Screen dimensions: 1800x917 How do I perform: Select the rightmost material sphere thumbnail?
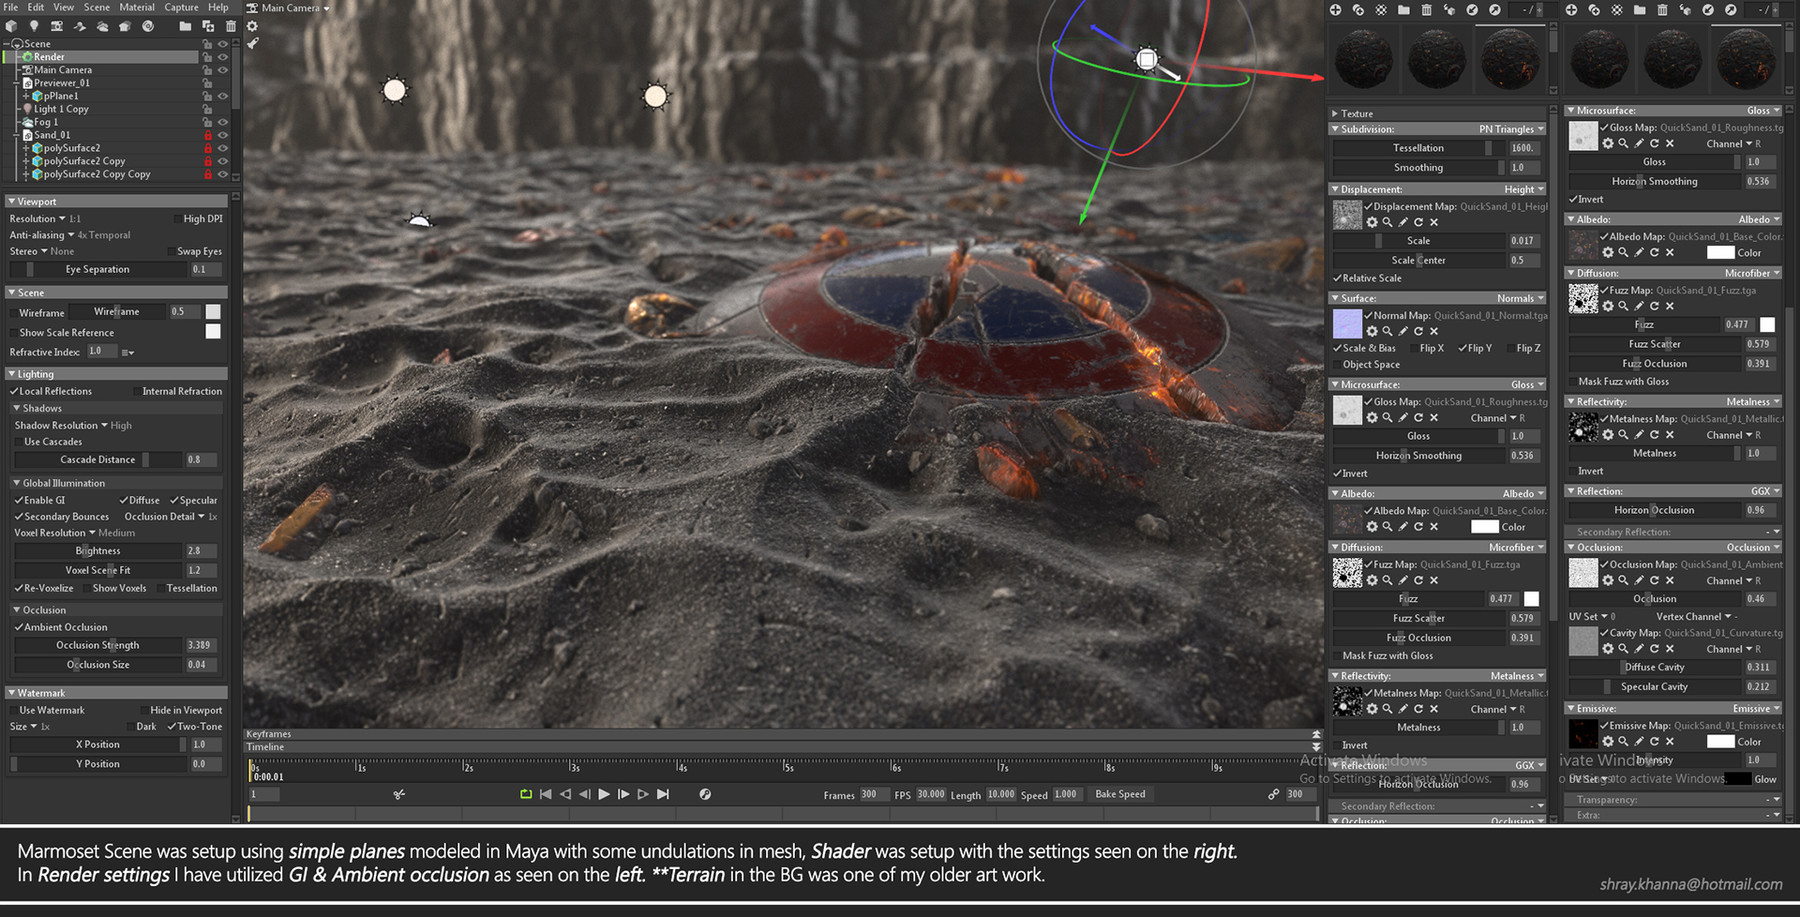(x=1744, y=58)
